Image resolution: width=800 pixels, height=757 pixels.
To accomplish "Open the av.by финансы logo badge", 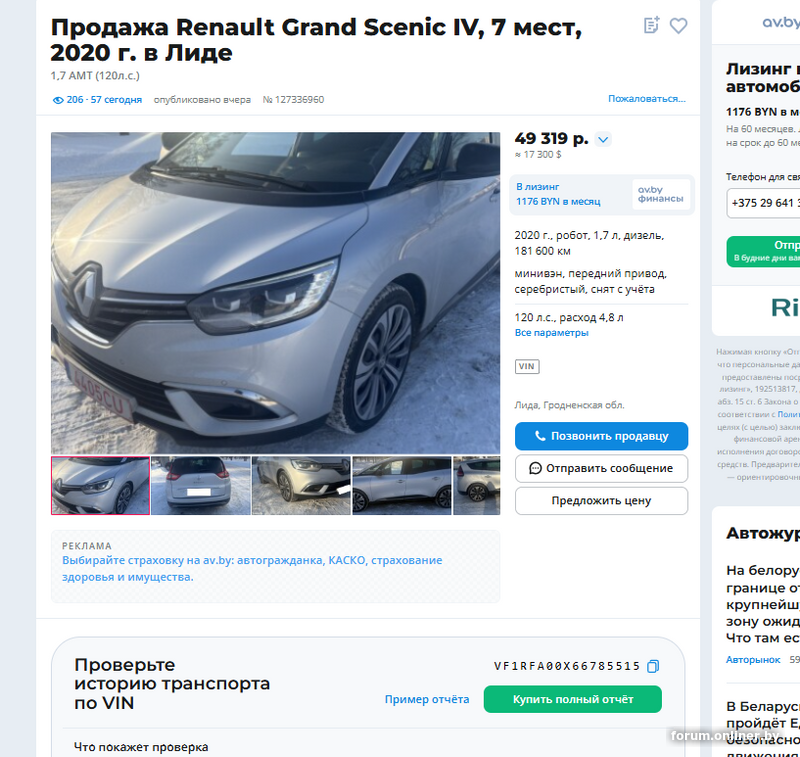I will coord(661,194).
